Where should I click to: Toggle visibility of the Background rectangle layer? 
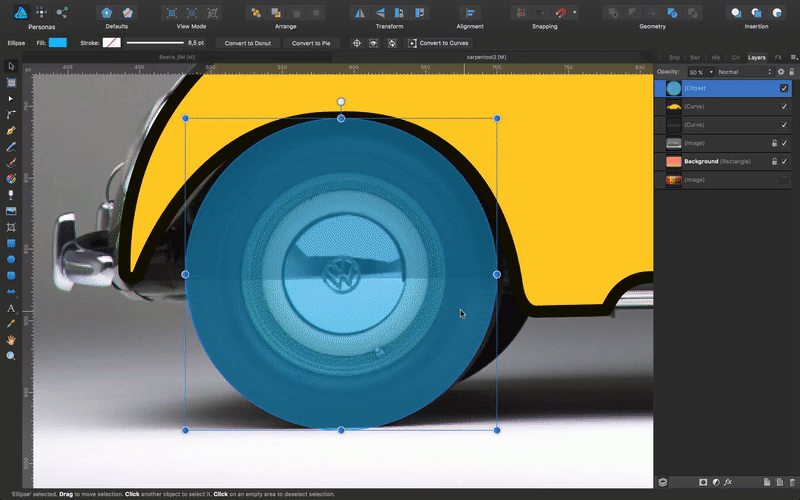[x=784, y=161]
